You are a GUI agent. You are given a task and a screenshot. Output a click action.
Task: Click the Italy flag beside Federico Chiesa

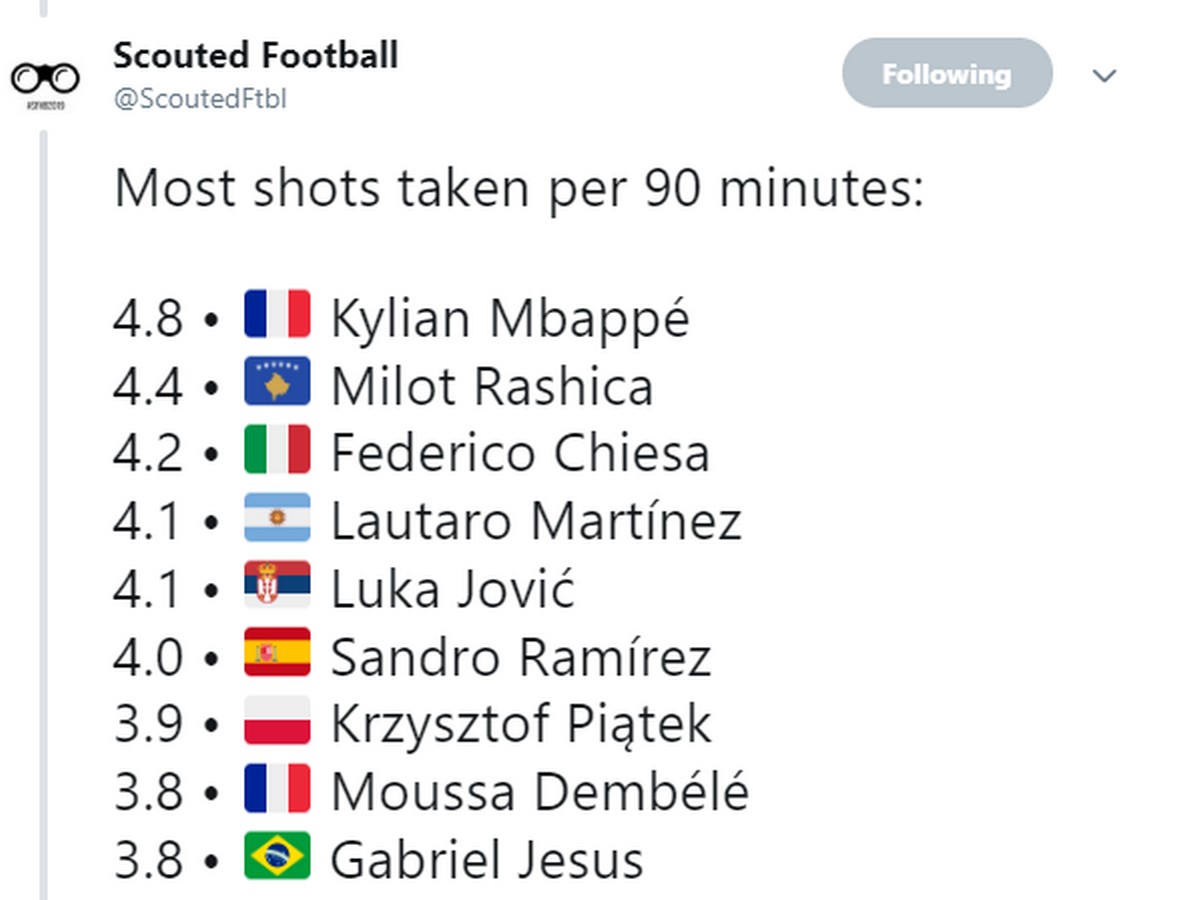point(277,450)
